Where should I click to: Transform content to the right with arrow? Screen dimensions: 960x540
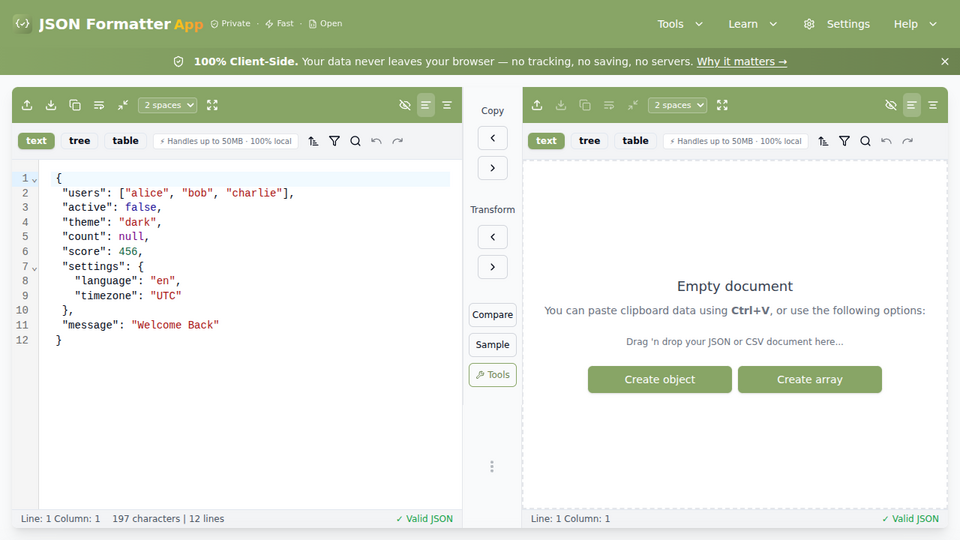(492, 267)
